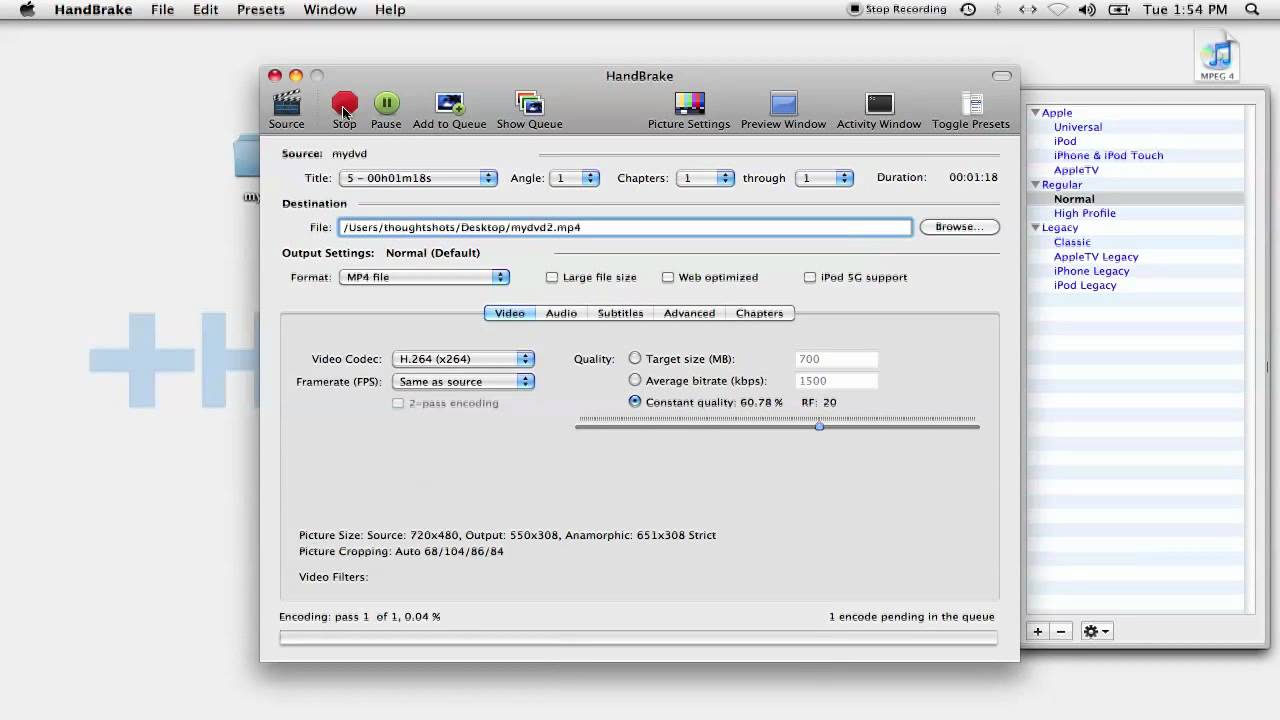Open the Window menu

(x=330, y=10)
